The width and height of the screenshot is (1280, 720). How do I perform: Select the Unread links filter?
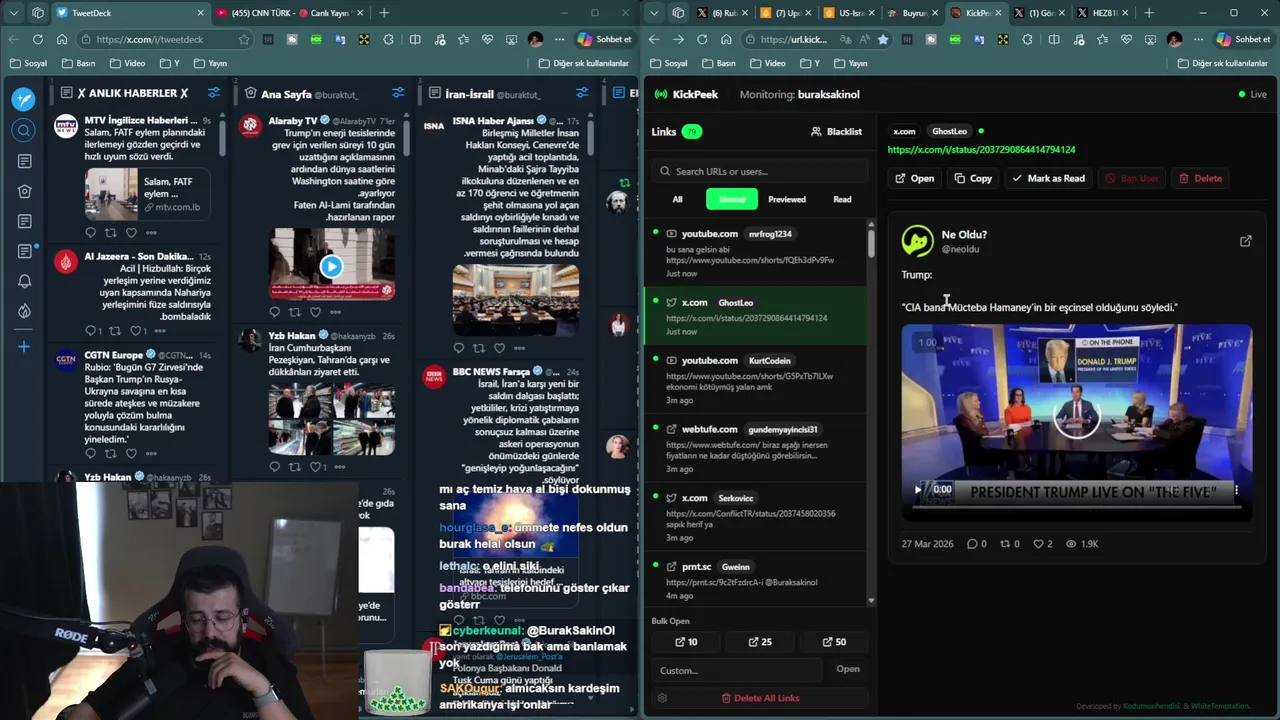point(732,199)
